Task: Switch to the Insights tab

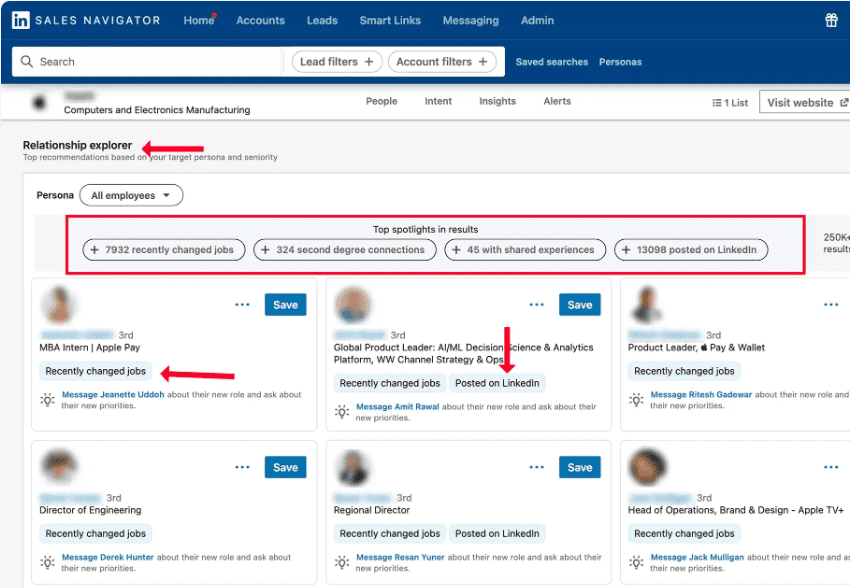Action: (x=497, y=101)
